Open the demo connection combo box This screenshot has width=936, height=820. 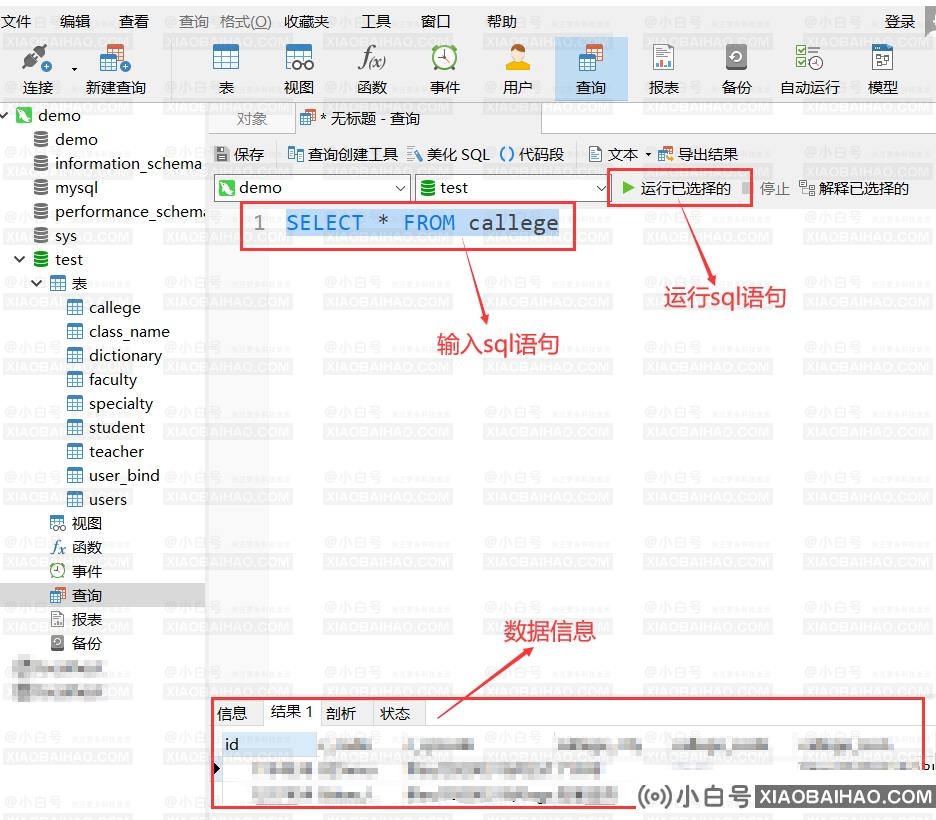(x=312, y=188)
